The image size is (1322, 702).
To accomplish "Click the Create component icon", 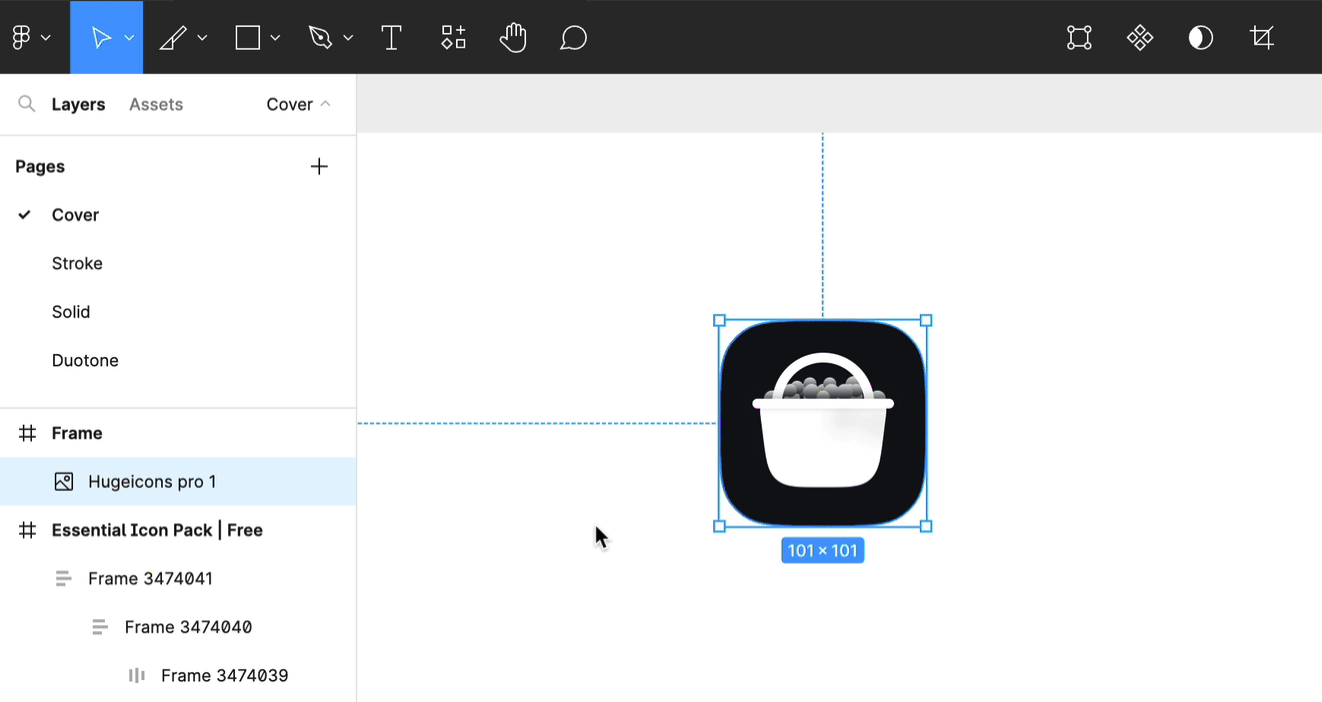I will pyautogui.click(x=1140, y=38).
